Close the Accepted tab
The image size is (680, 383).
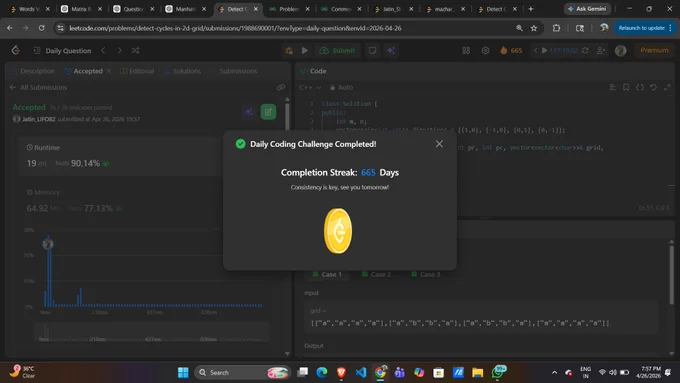click(108, 71)
